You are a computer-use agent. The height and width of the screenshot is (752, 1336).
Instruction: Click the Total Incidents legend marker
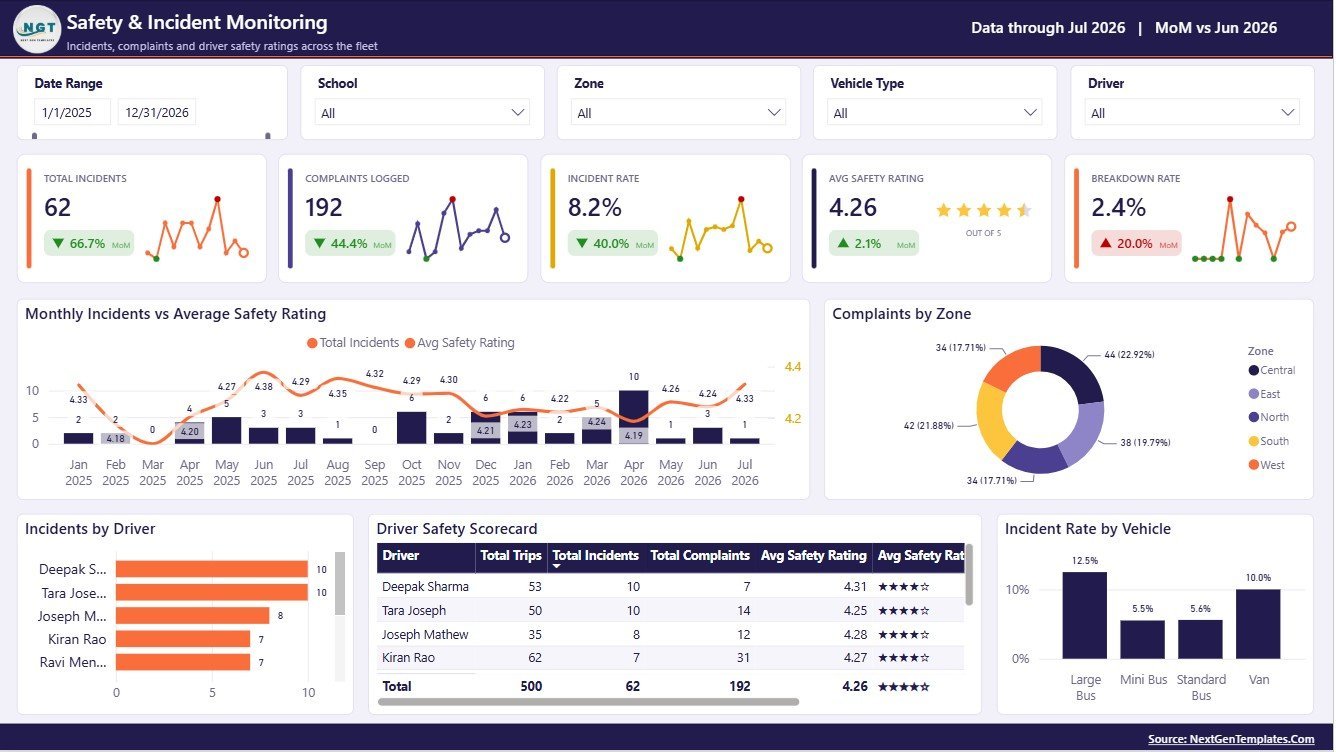pos(312,343)
